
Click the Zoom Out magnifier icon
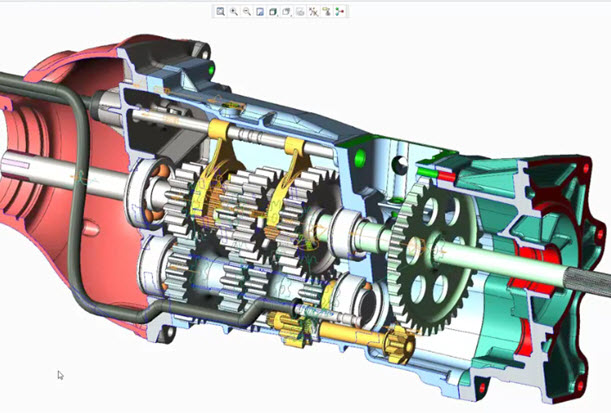[247, 11]
